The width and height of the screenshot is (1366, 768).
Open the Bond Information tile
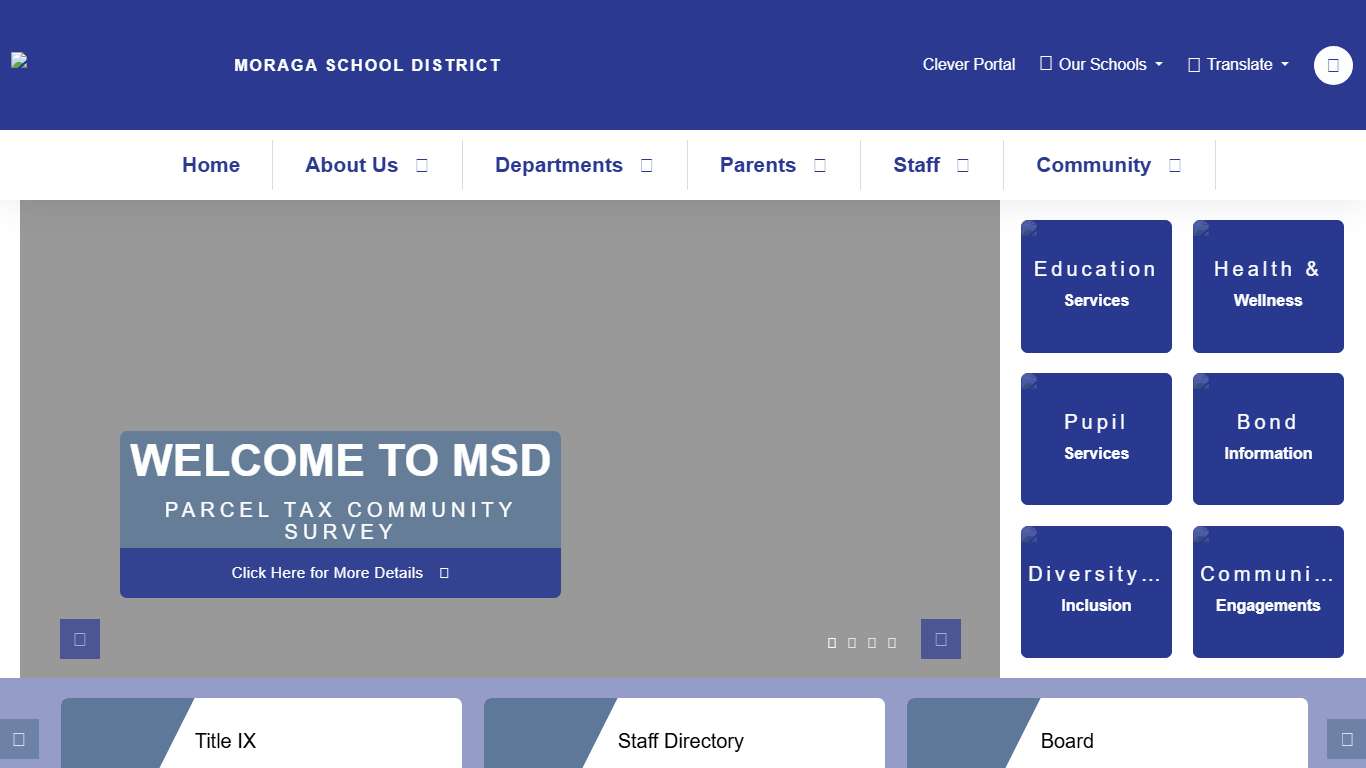coord(1268,438)
